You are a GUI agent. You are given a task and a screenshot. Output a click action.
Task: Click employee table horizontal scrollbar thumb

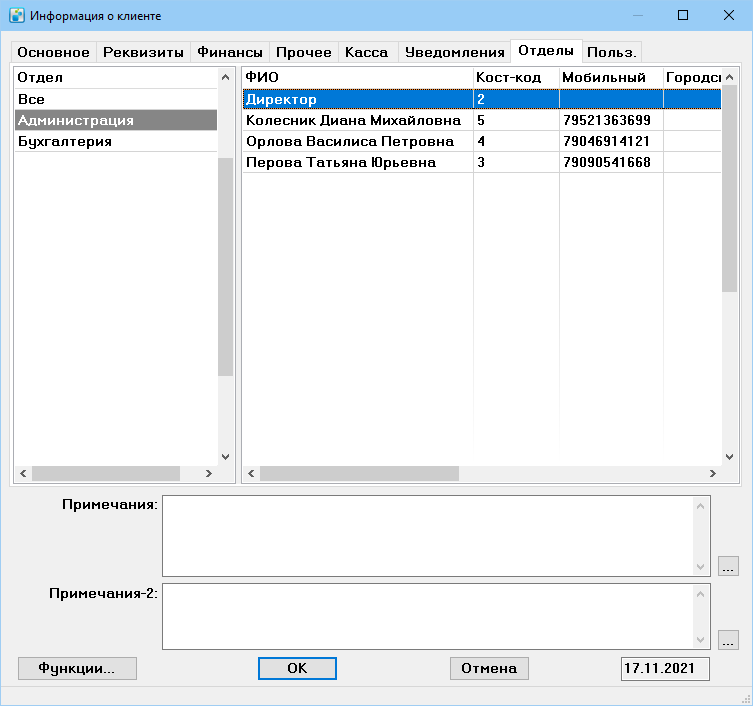tap(359, 473)
